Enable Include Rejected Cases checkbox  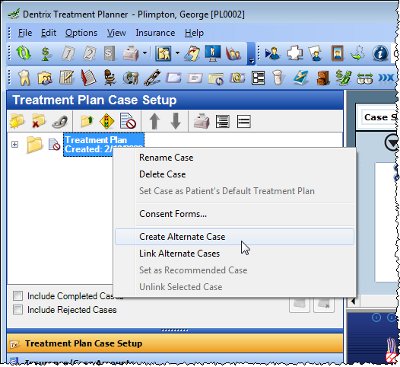(x=18, y=310)
